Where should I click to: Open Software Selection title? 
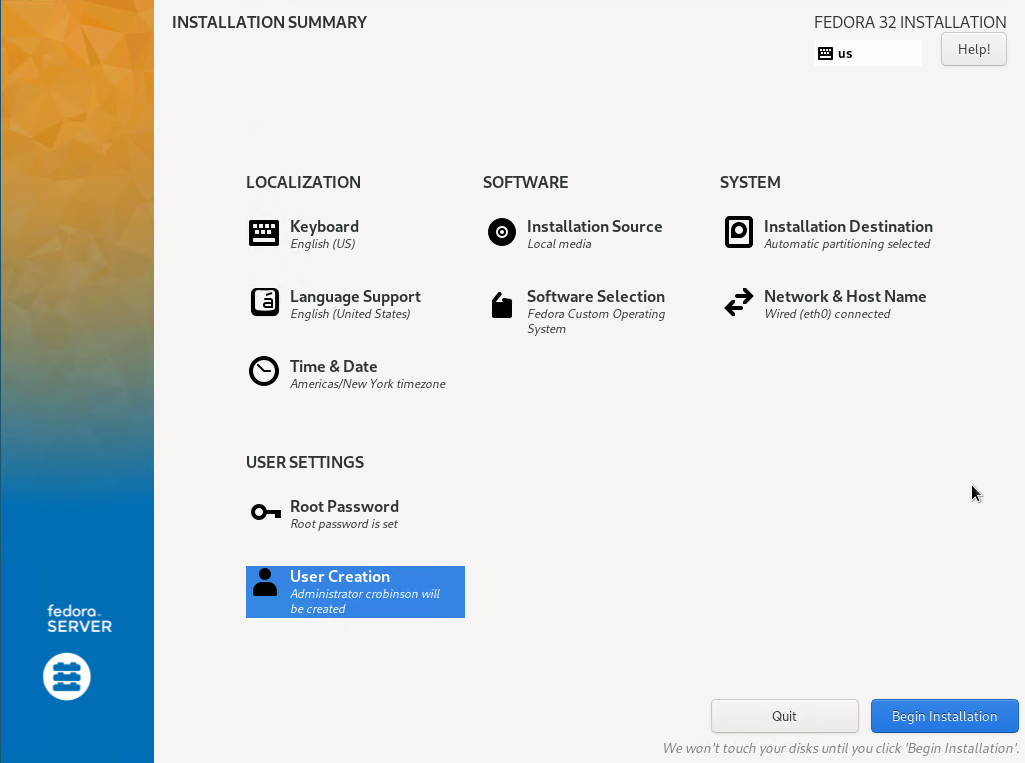(596, 296)
